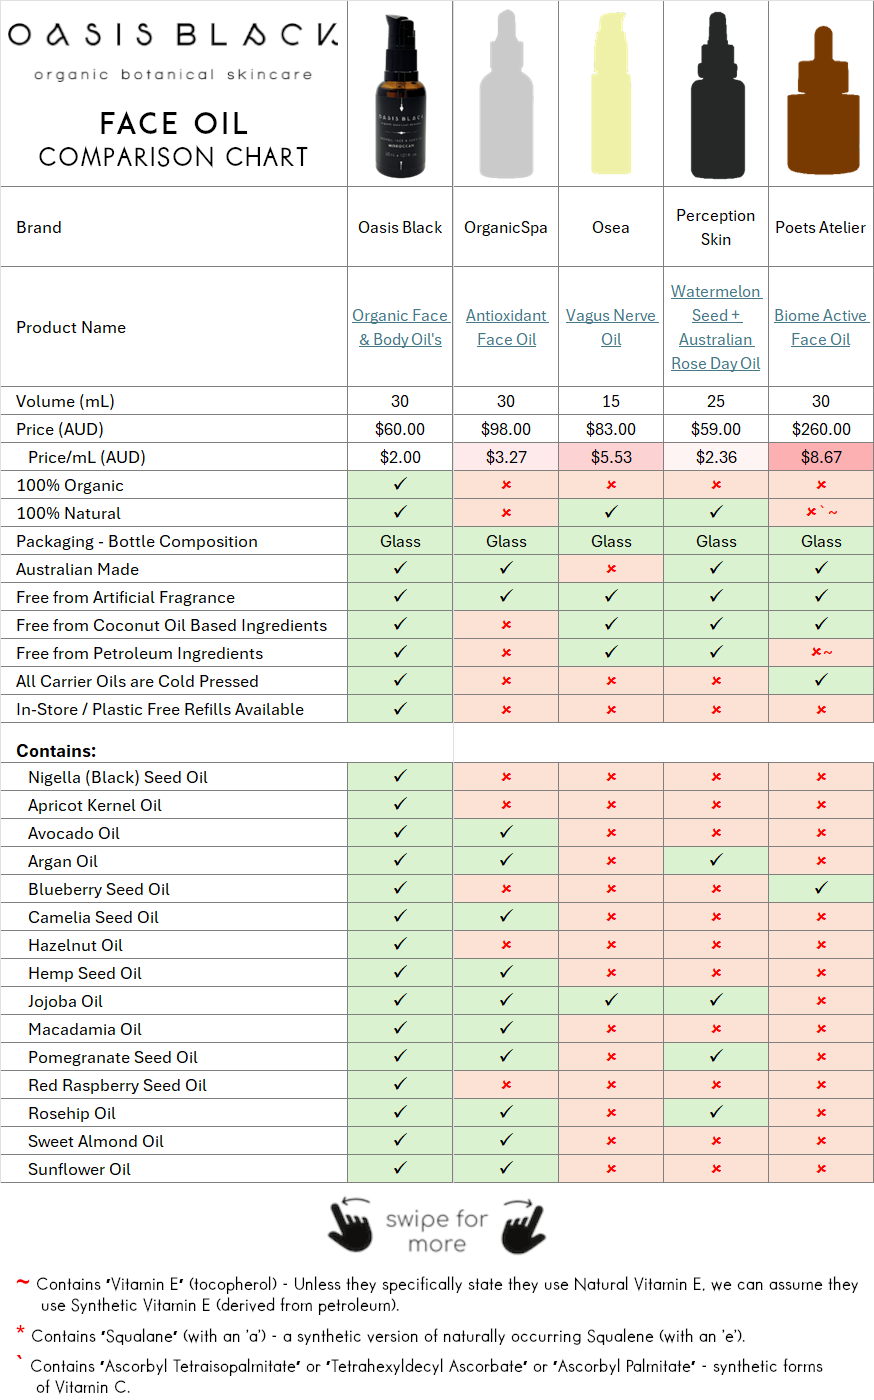The width and height of the screenshot is (874, 1400).
Task: Click the grey OrganicSpa dropper bottle image
Action: pos(506,95)
